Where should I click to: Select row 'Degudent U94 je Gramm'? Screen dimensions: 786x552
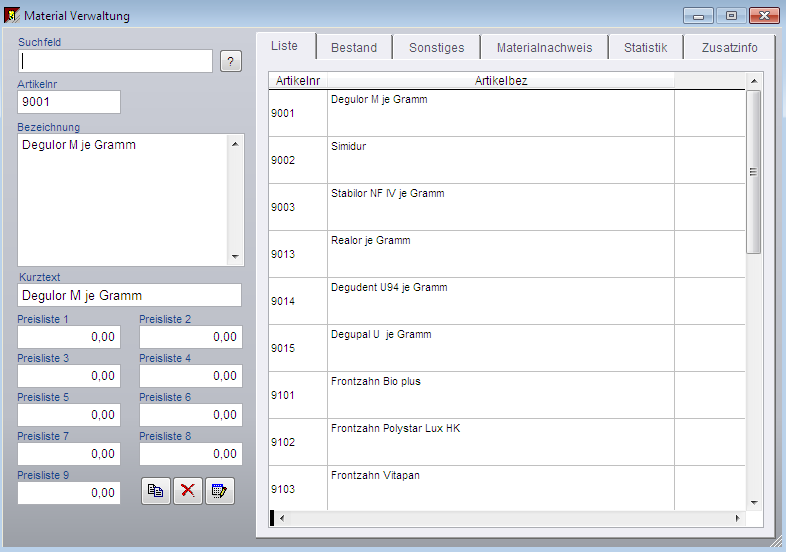507,301
